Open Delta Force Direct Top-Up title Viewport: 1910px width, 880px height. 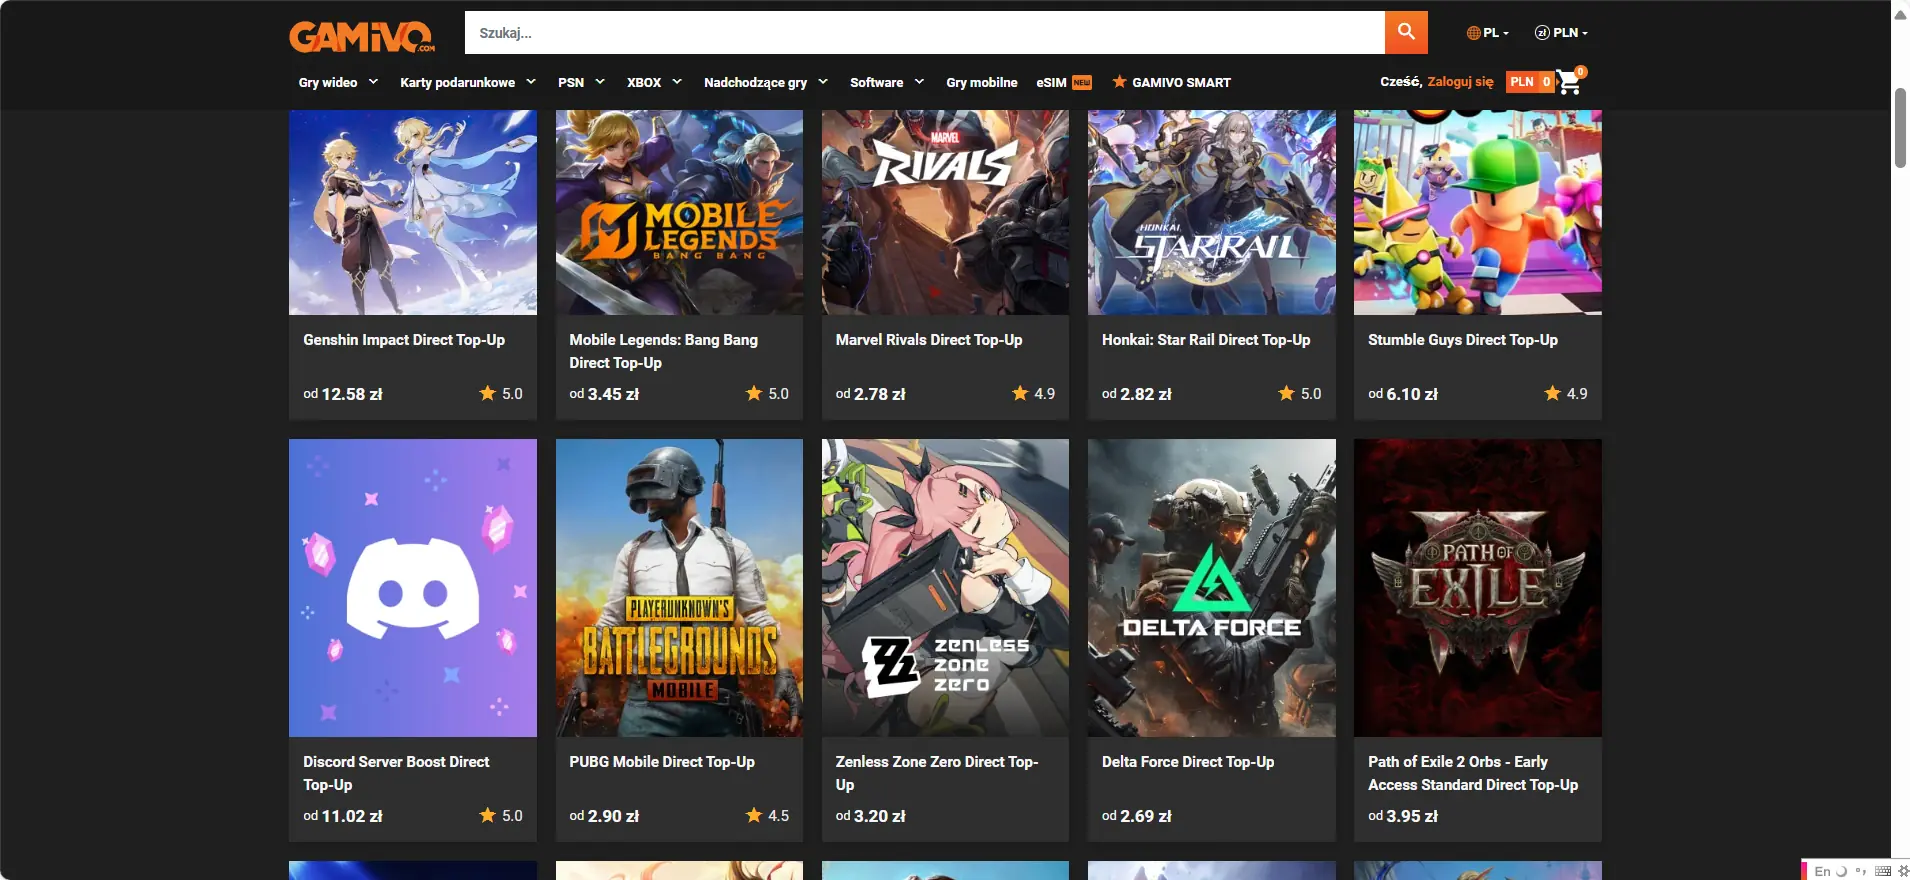tap(1188, 762)
